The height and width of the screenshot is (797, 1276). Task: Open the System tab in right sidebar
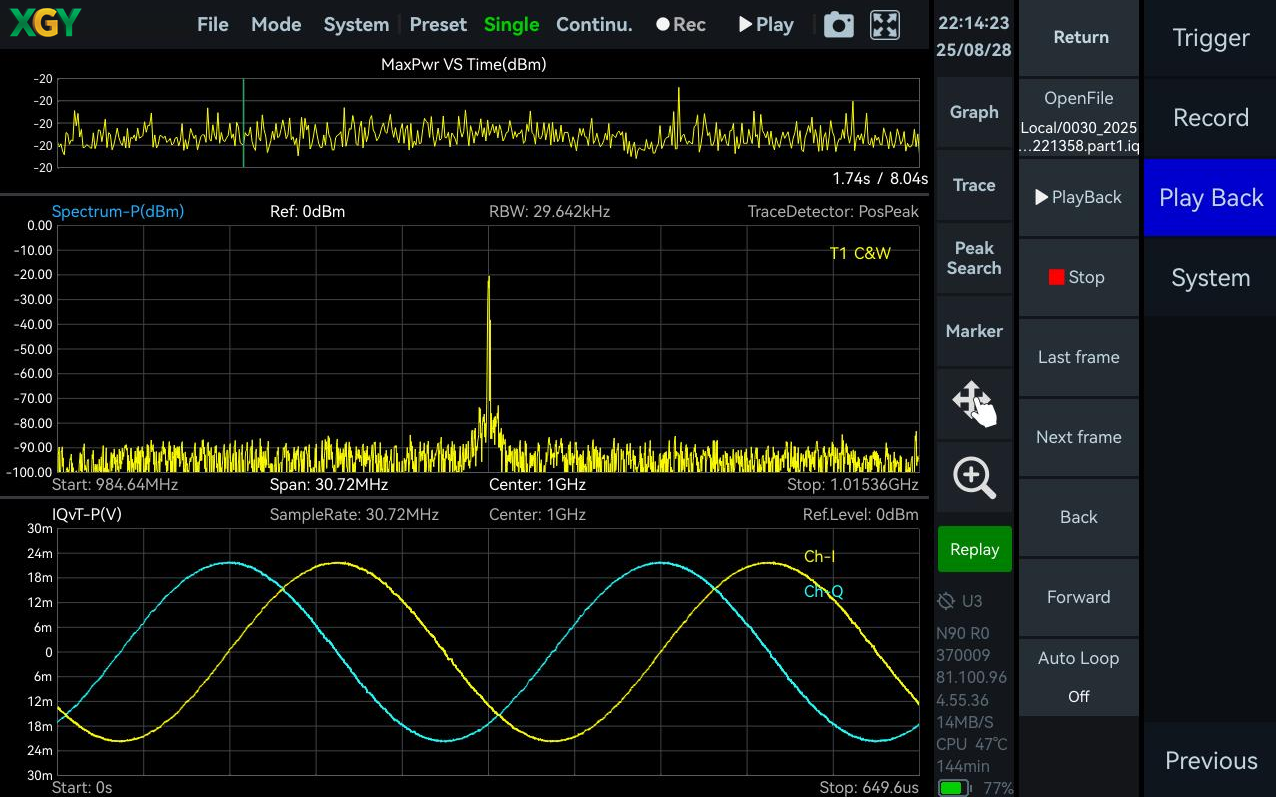pos(1210,278)
